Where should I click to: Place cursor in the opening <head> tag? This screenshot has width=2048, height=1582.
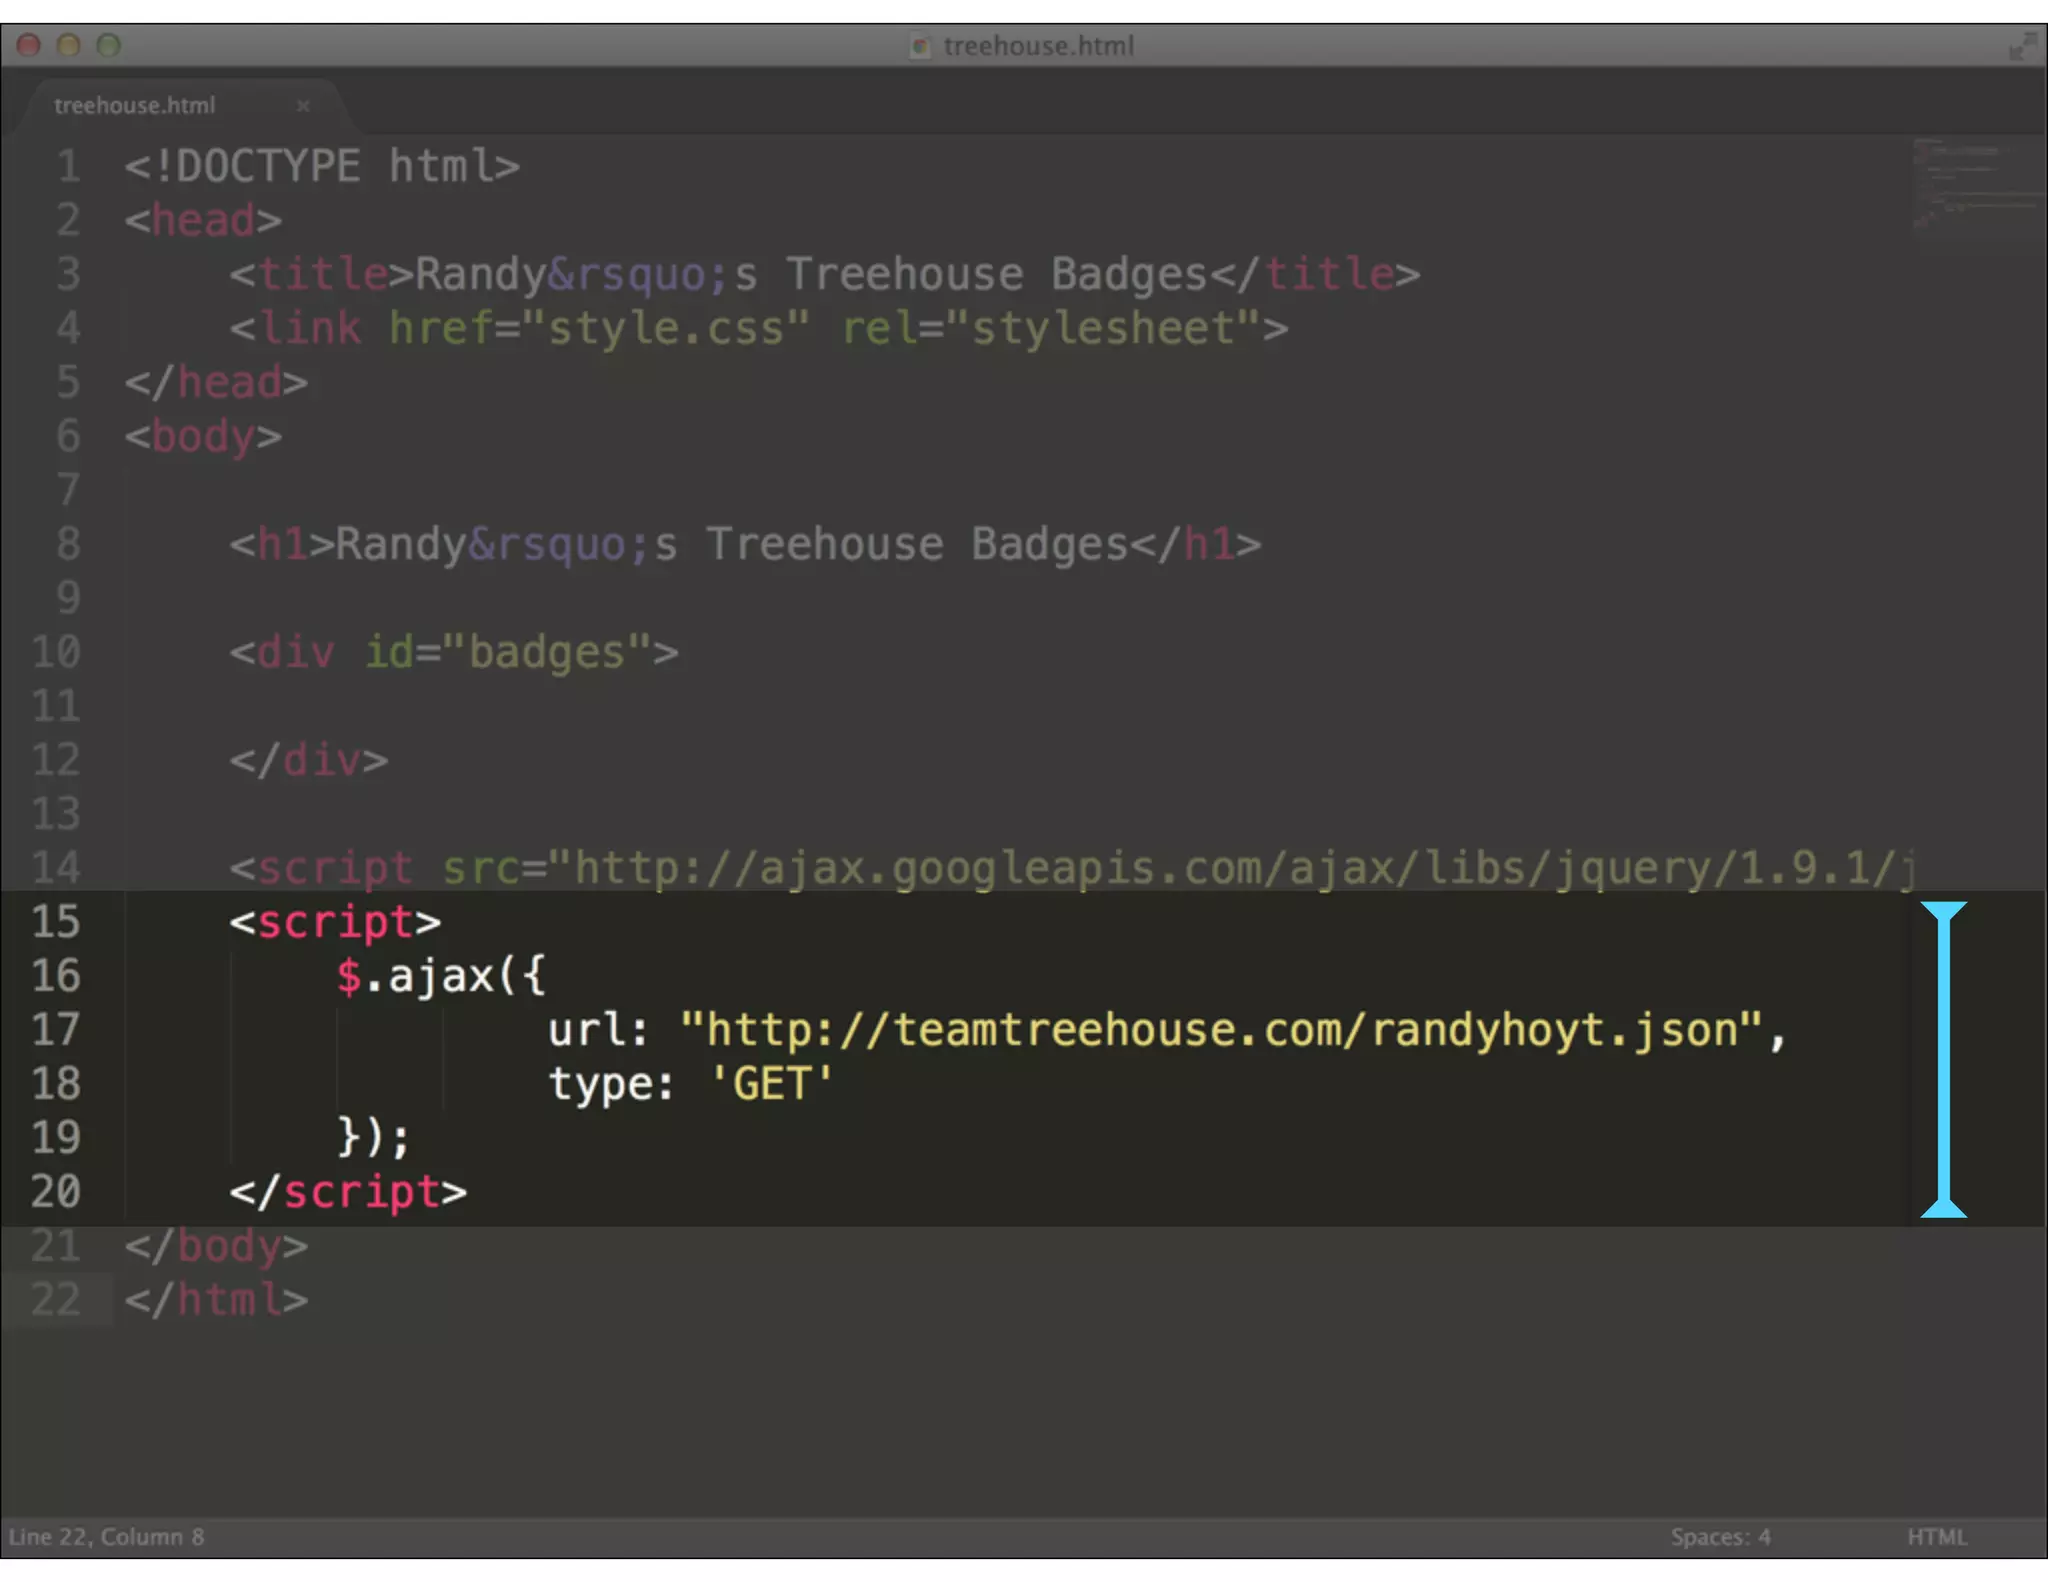[x=203, y=219]
